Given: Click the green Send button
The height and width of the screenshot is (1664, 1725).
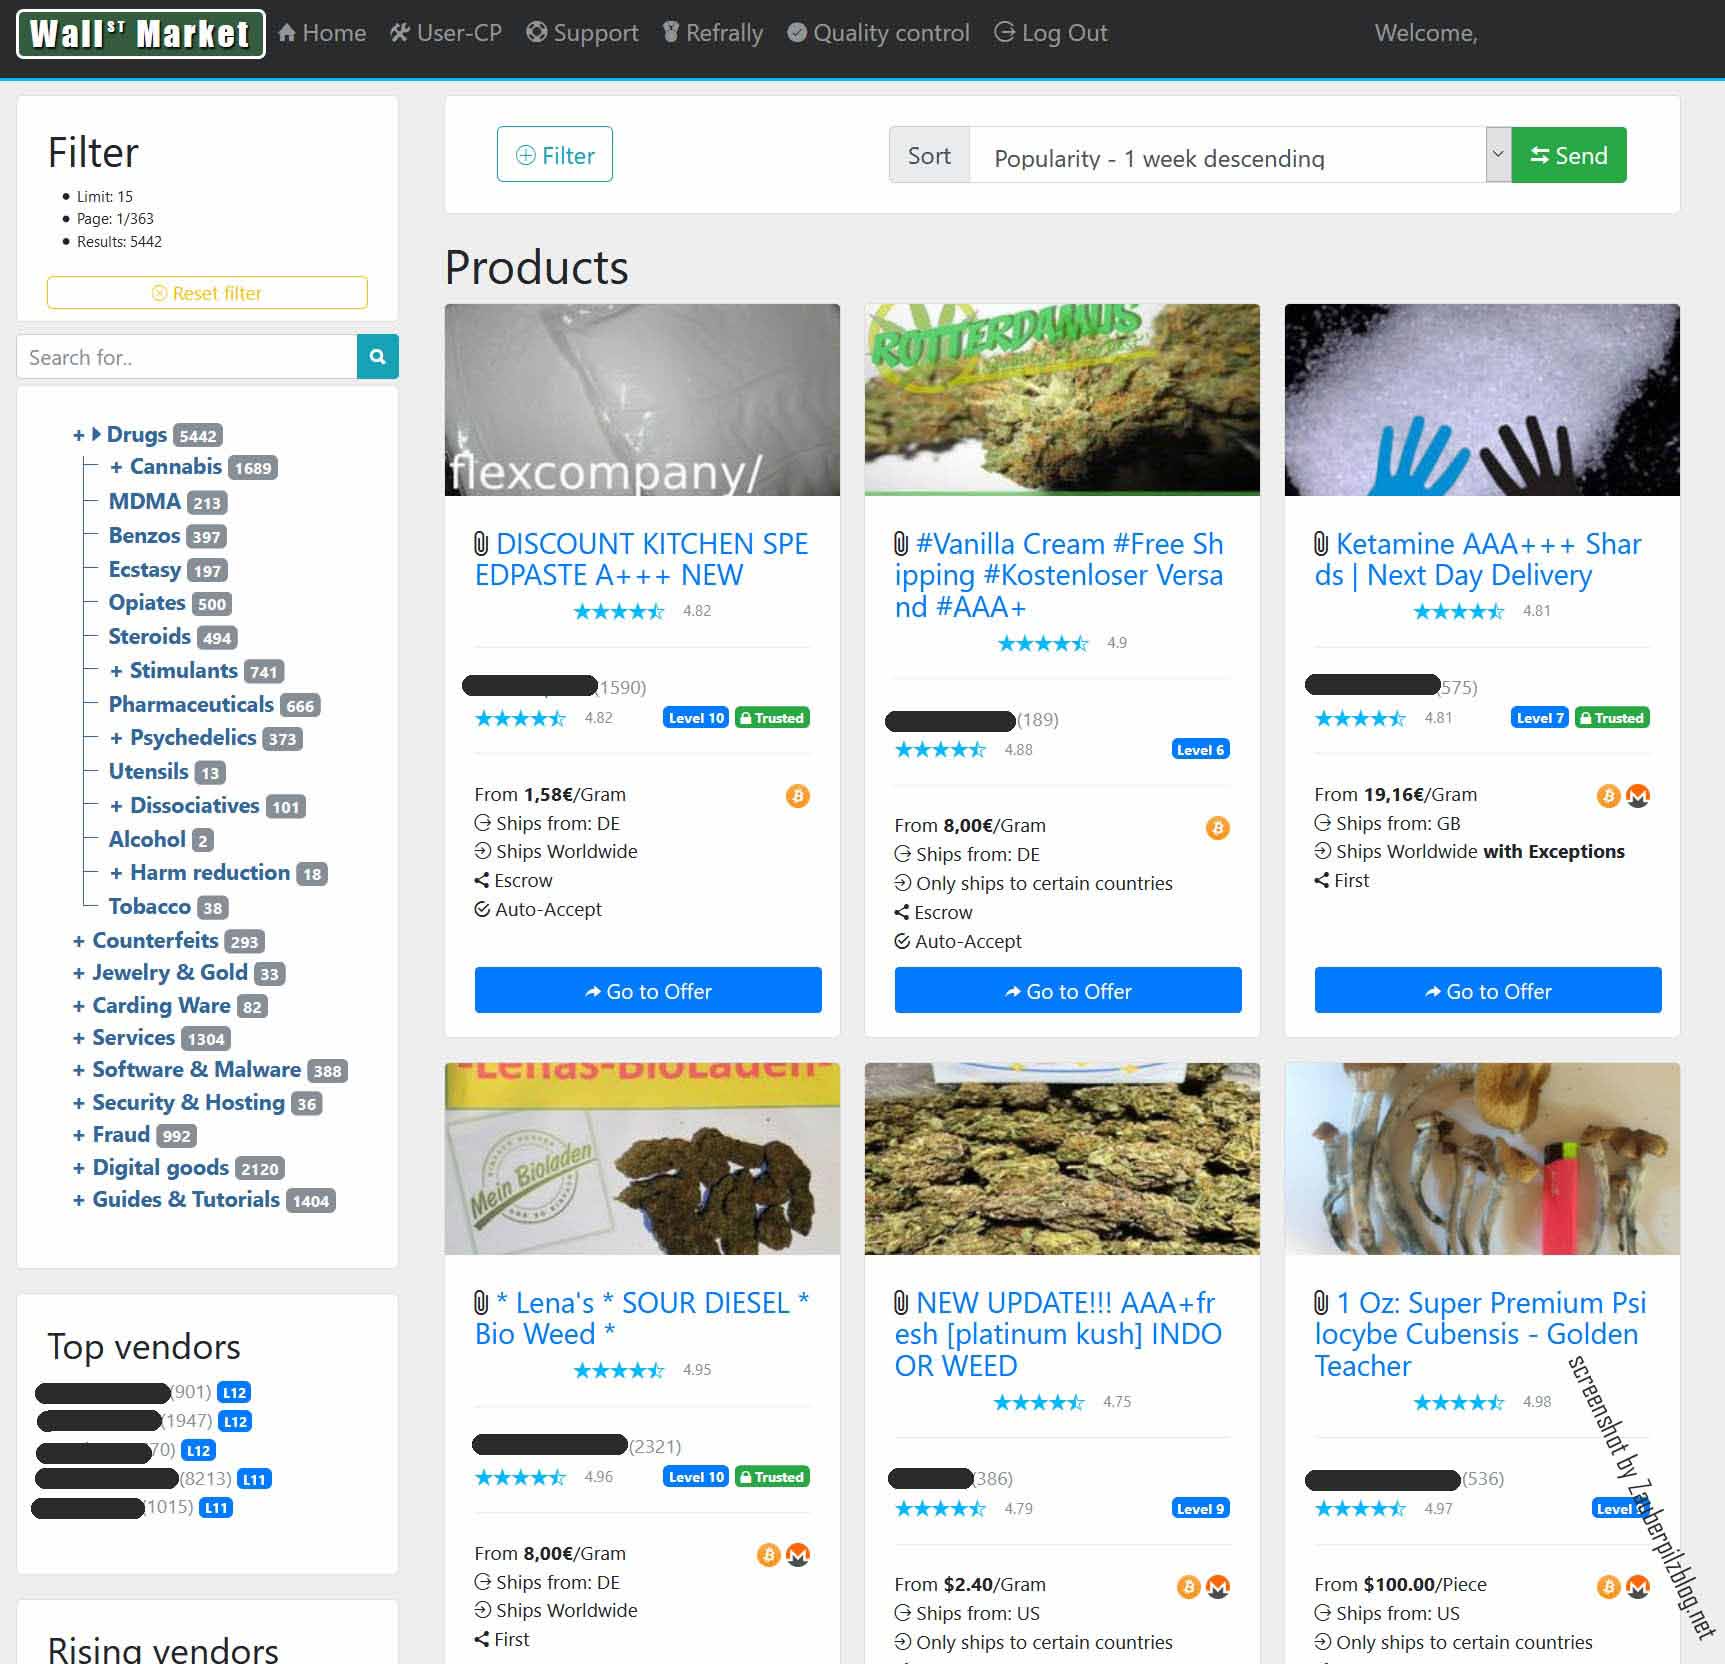Looking at the screenshot, I should (1569, 156).
